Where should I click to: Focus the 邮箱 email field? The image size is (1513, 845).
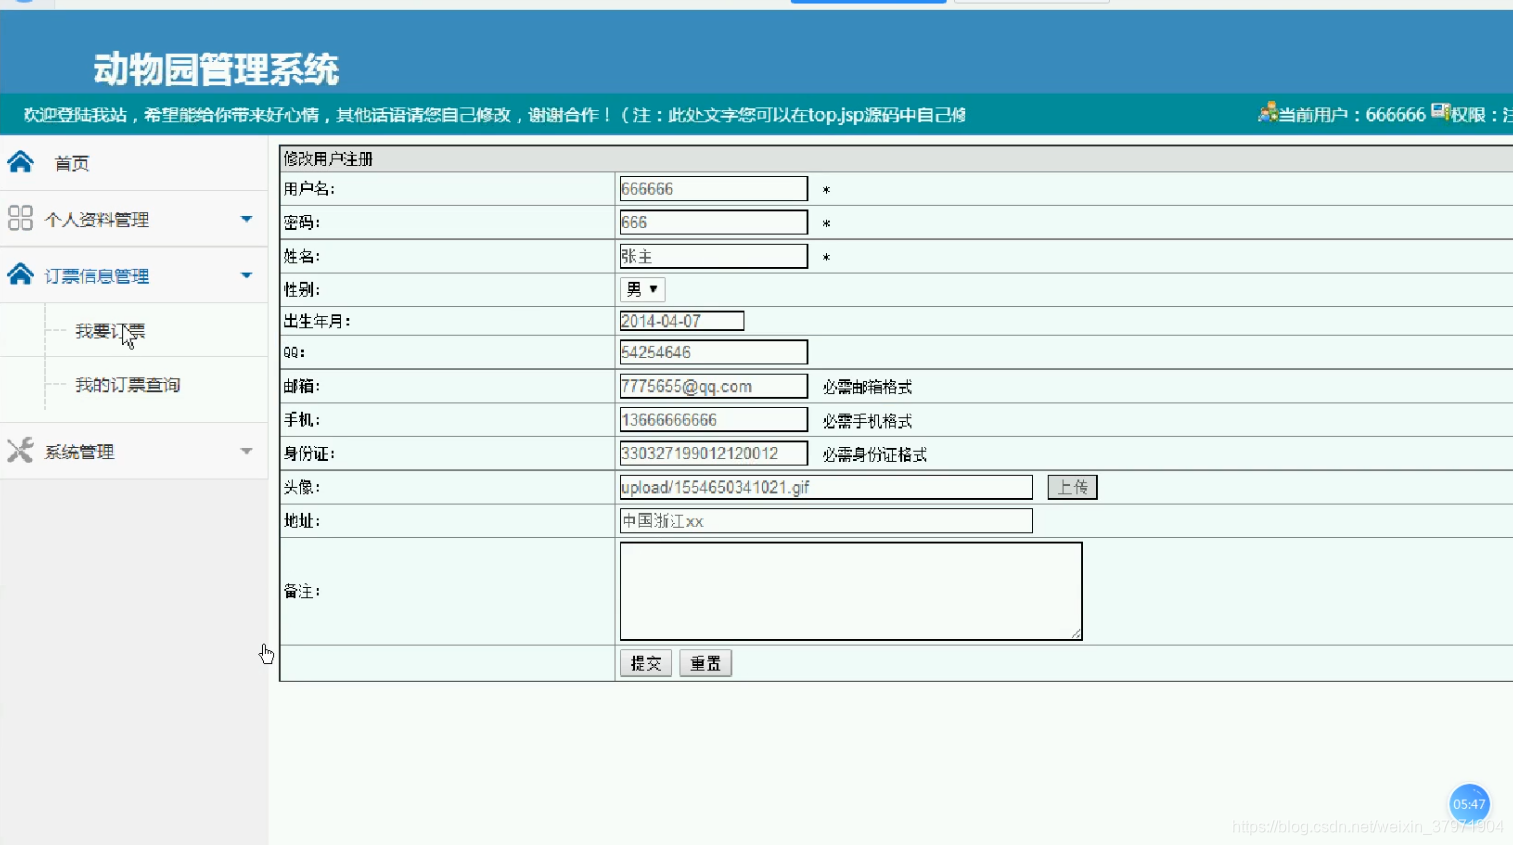pyautogui.click(x=713, y=386)
